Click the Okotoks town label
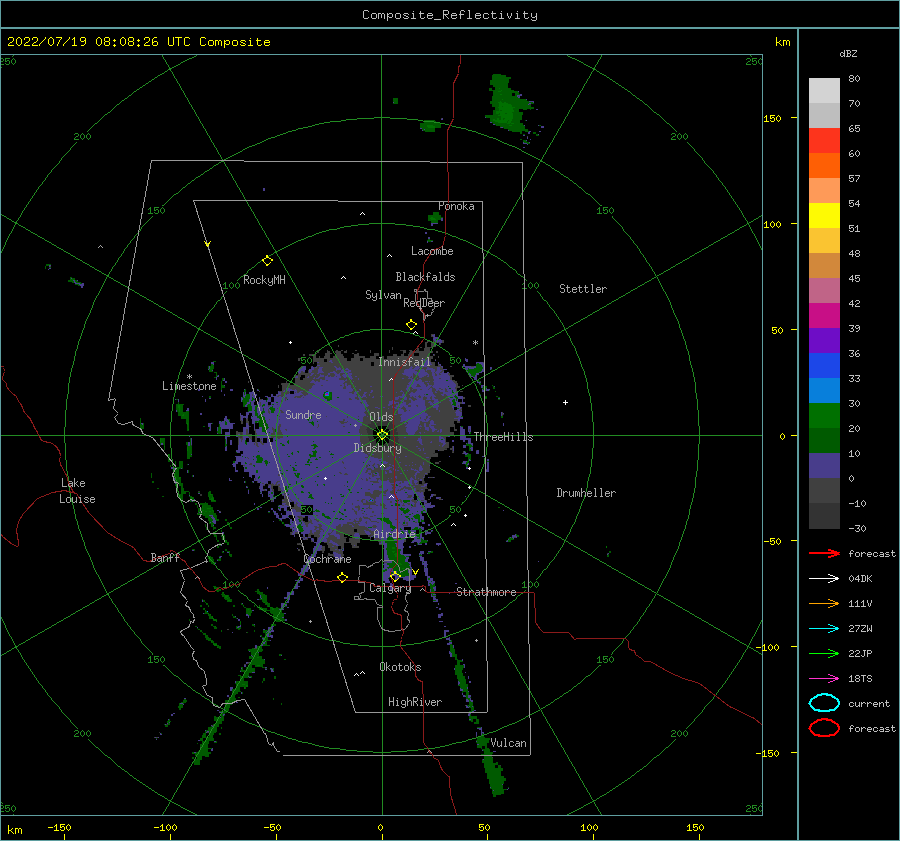The height and width of the screenshot is (841, 900). coord(400,667)
